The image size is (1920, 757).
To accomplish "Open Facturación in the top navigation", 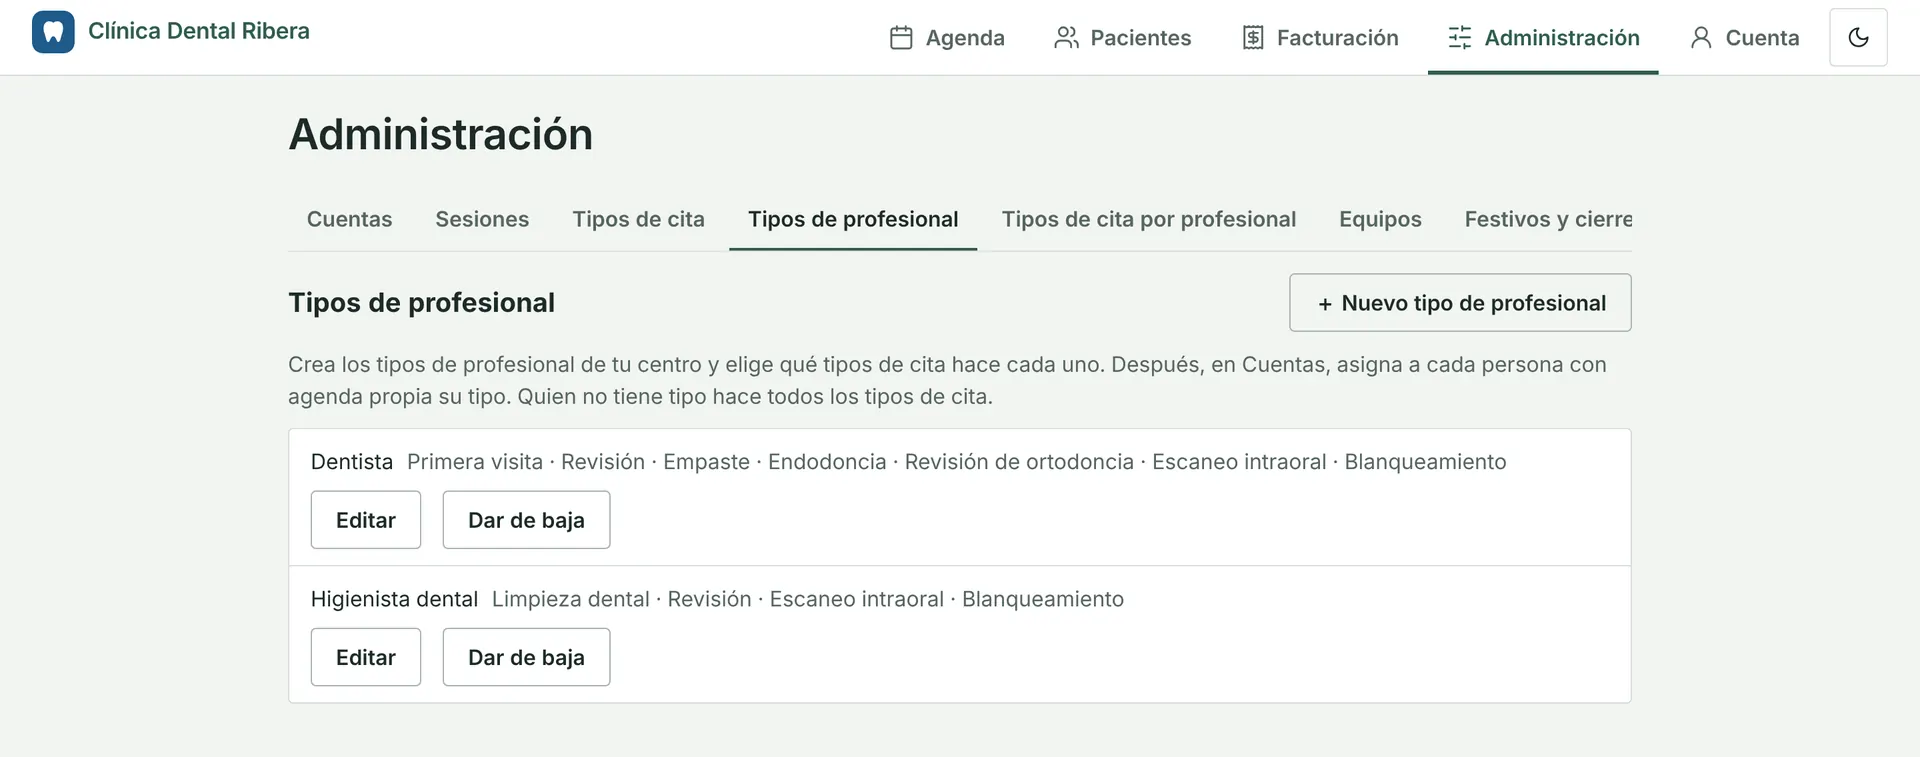I will point(1320,38).
